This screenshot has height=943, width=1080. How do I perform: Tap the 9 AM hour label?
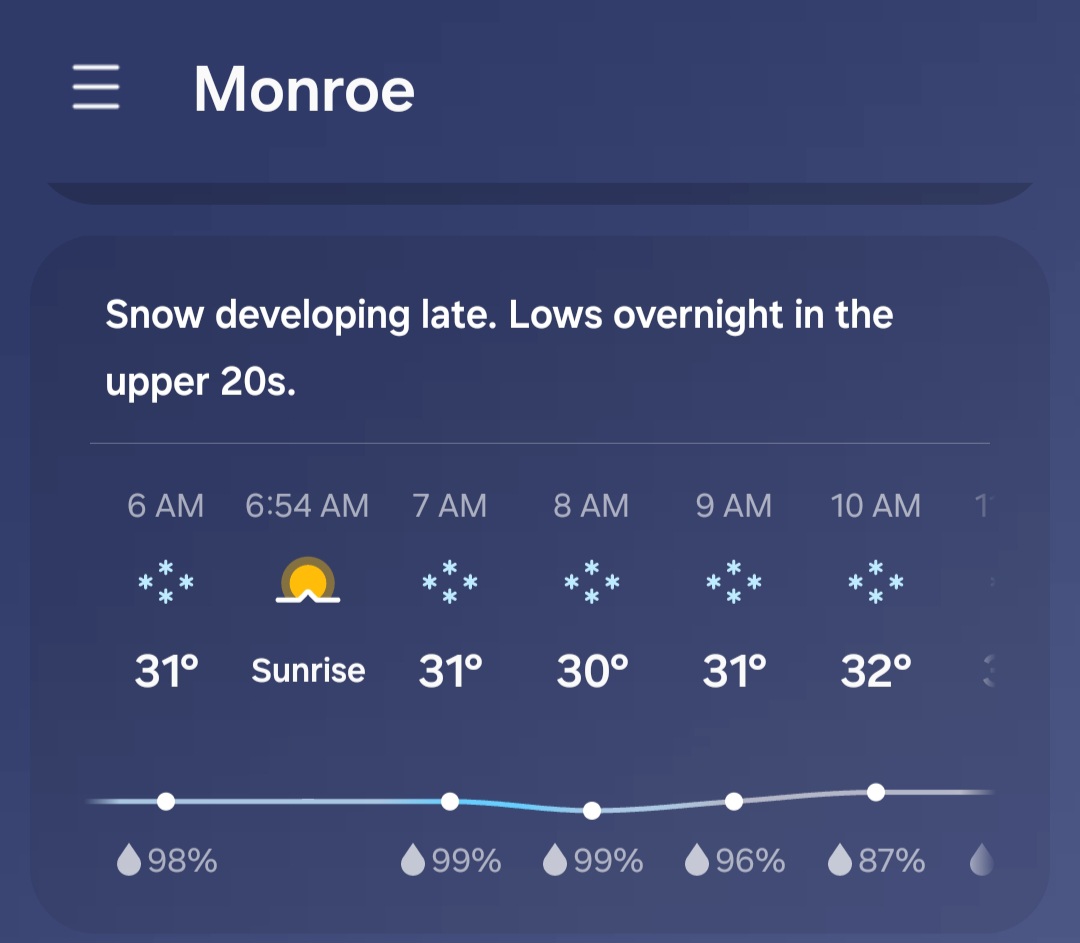click(734, 506)
